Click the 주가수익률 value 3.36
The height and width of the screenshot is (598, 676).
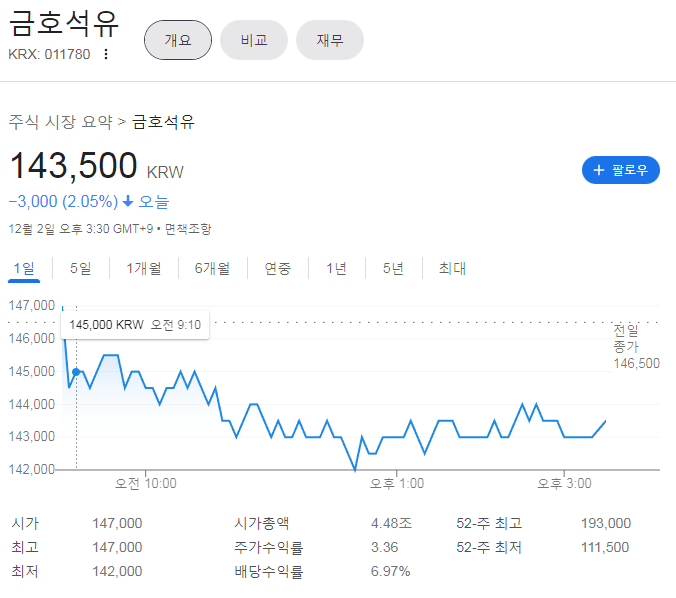pyautogui.click(x=385, y=547)
